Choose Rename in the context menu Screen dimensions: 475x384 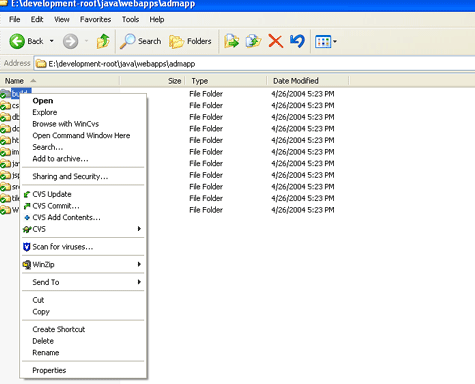(x=83, y=353)
